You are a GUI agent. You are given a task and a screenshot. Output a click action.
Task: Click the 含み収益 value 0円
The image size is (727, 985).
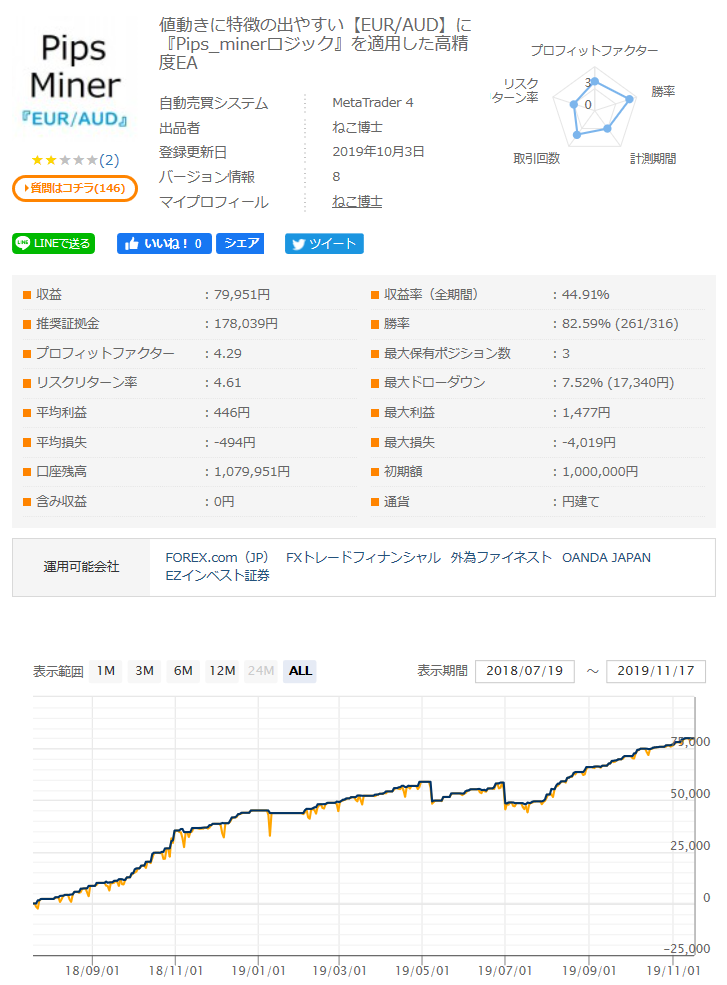224,502
